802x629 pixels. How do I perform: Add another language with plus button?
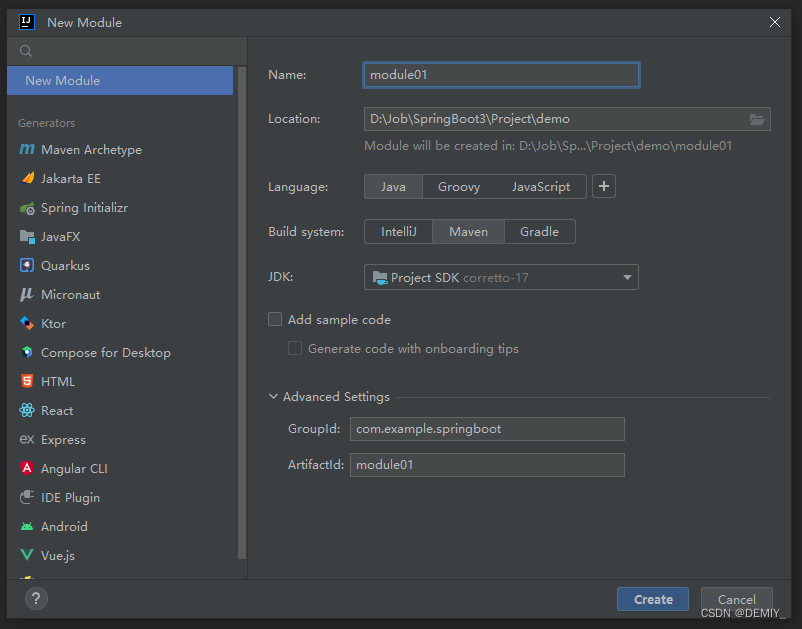coord(604,186)
